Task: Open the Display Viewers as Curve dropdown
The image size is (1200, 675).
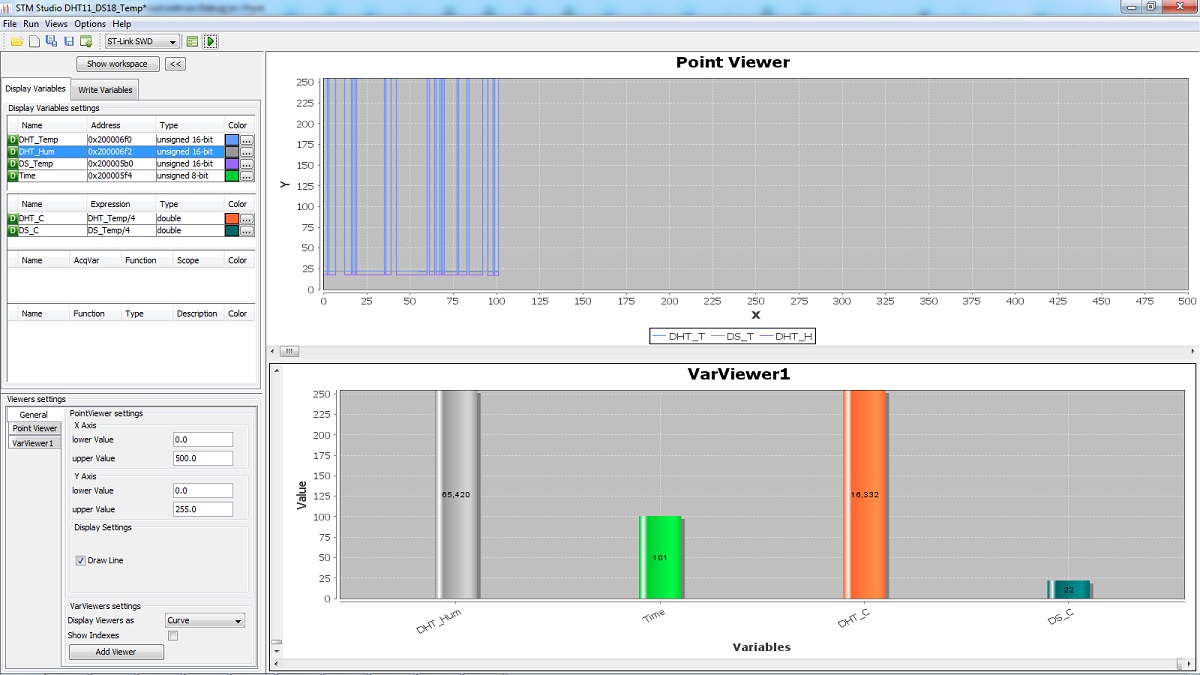Action: coord(205,621)
